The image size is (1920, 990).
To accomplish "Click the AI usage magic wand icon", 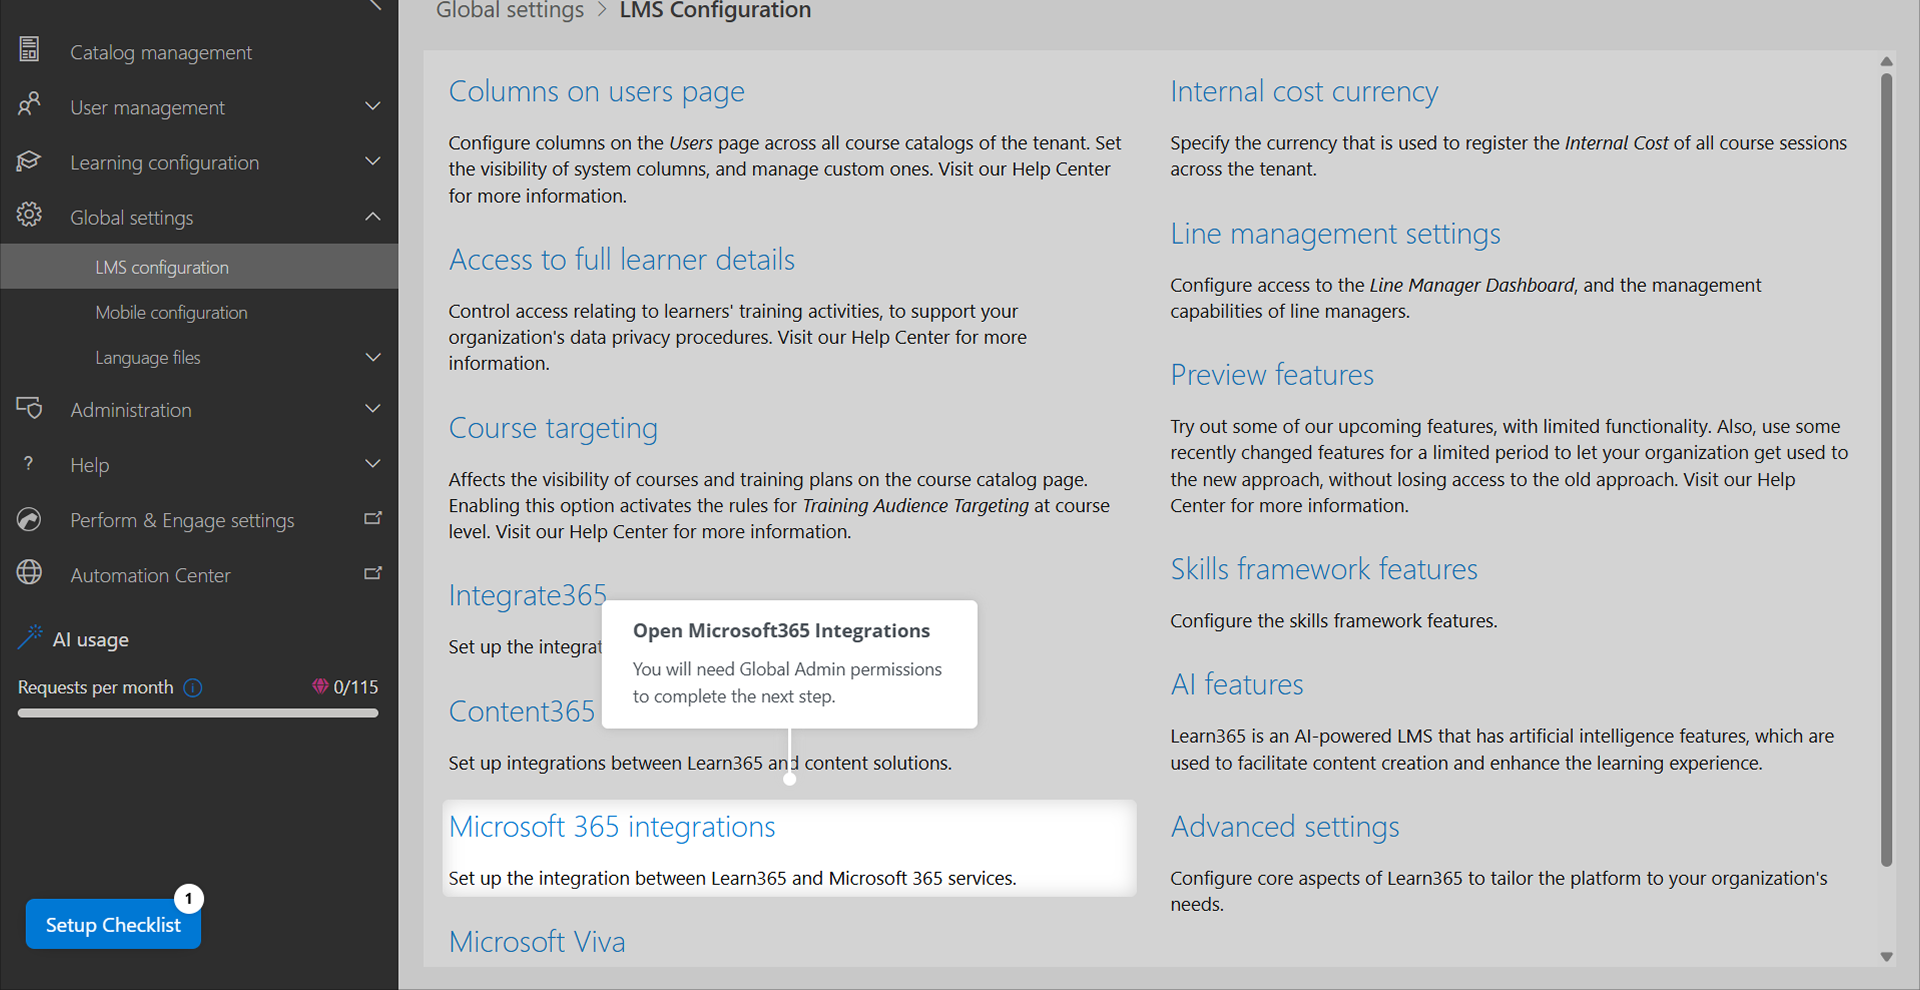I will (x=30, y=637).
